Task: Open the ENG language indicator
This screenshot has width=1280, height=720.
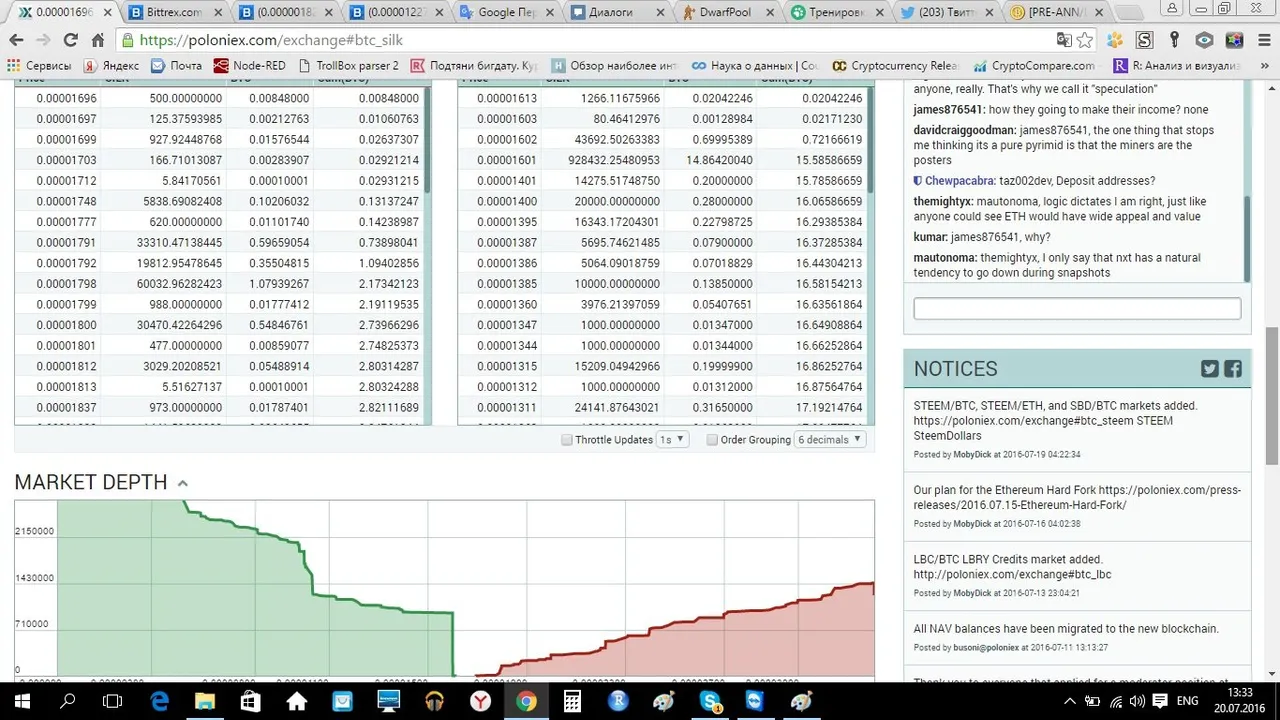Action: coord(1187,701)
